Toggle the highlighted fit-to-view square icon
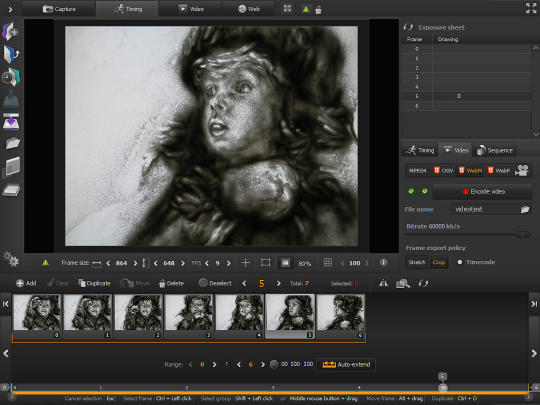The height and width of the screenshot is (405, 540). point(285,263)
